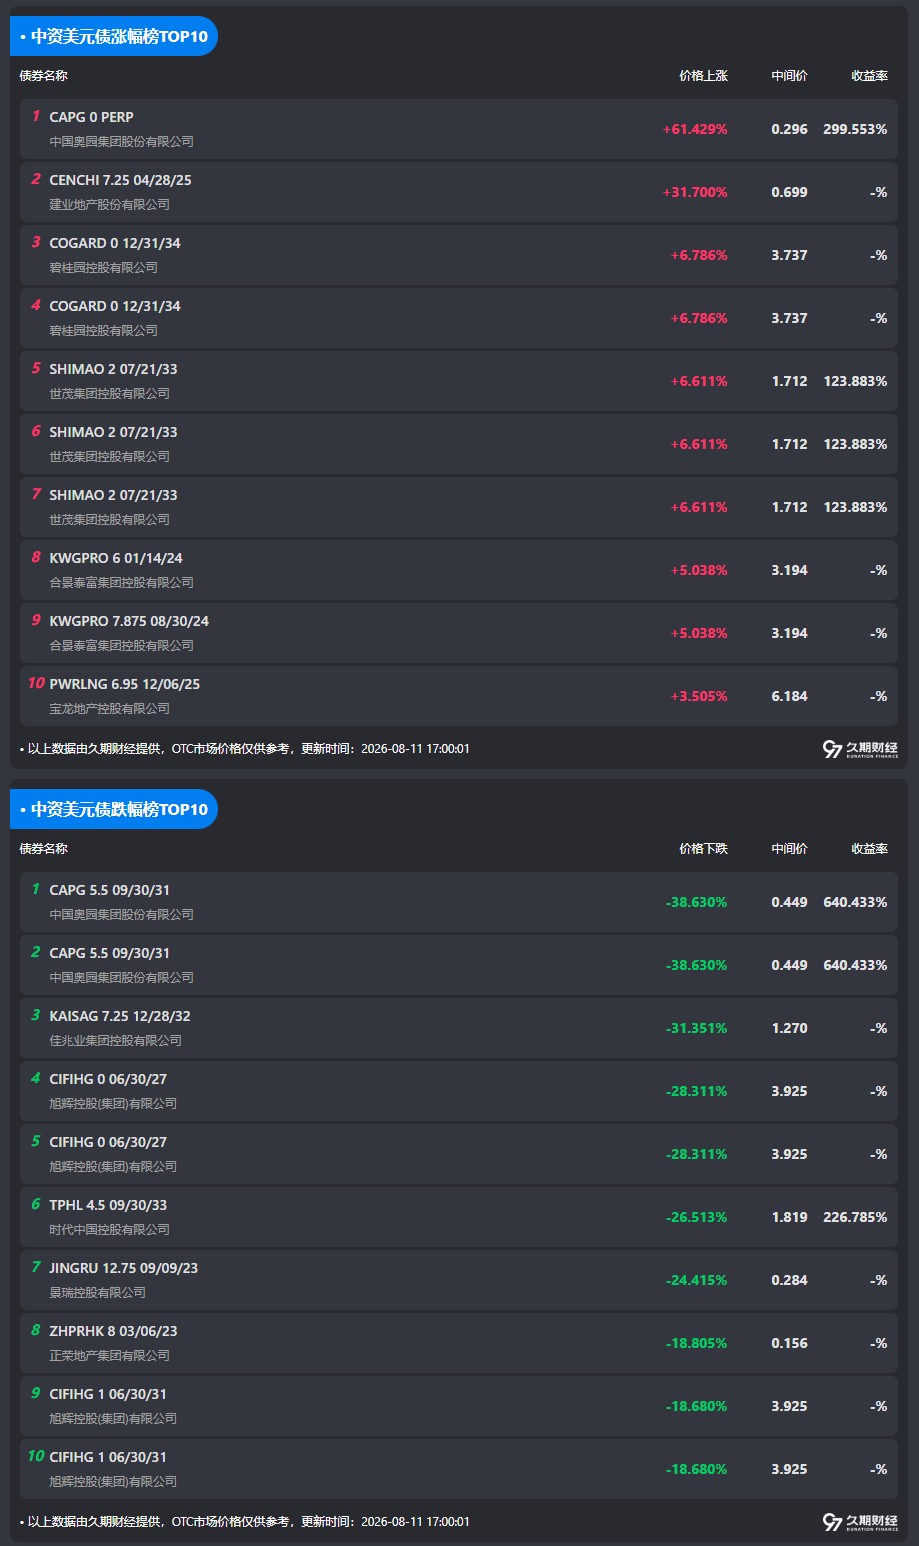Image resolution: width=919 pixels, height=1546 pixels.
Task: Click the data source note under losers table
Action: pos(245,1522)
